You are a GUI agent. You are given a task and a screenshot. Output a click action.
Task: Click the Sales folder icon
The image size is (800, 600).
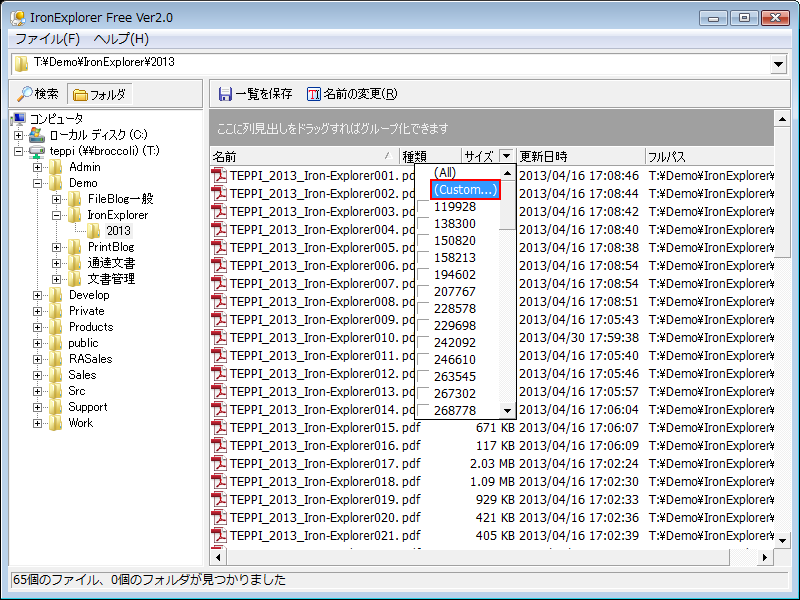coord(56,375)
